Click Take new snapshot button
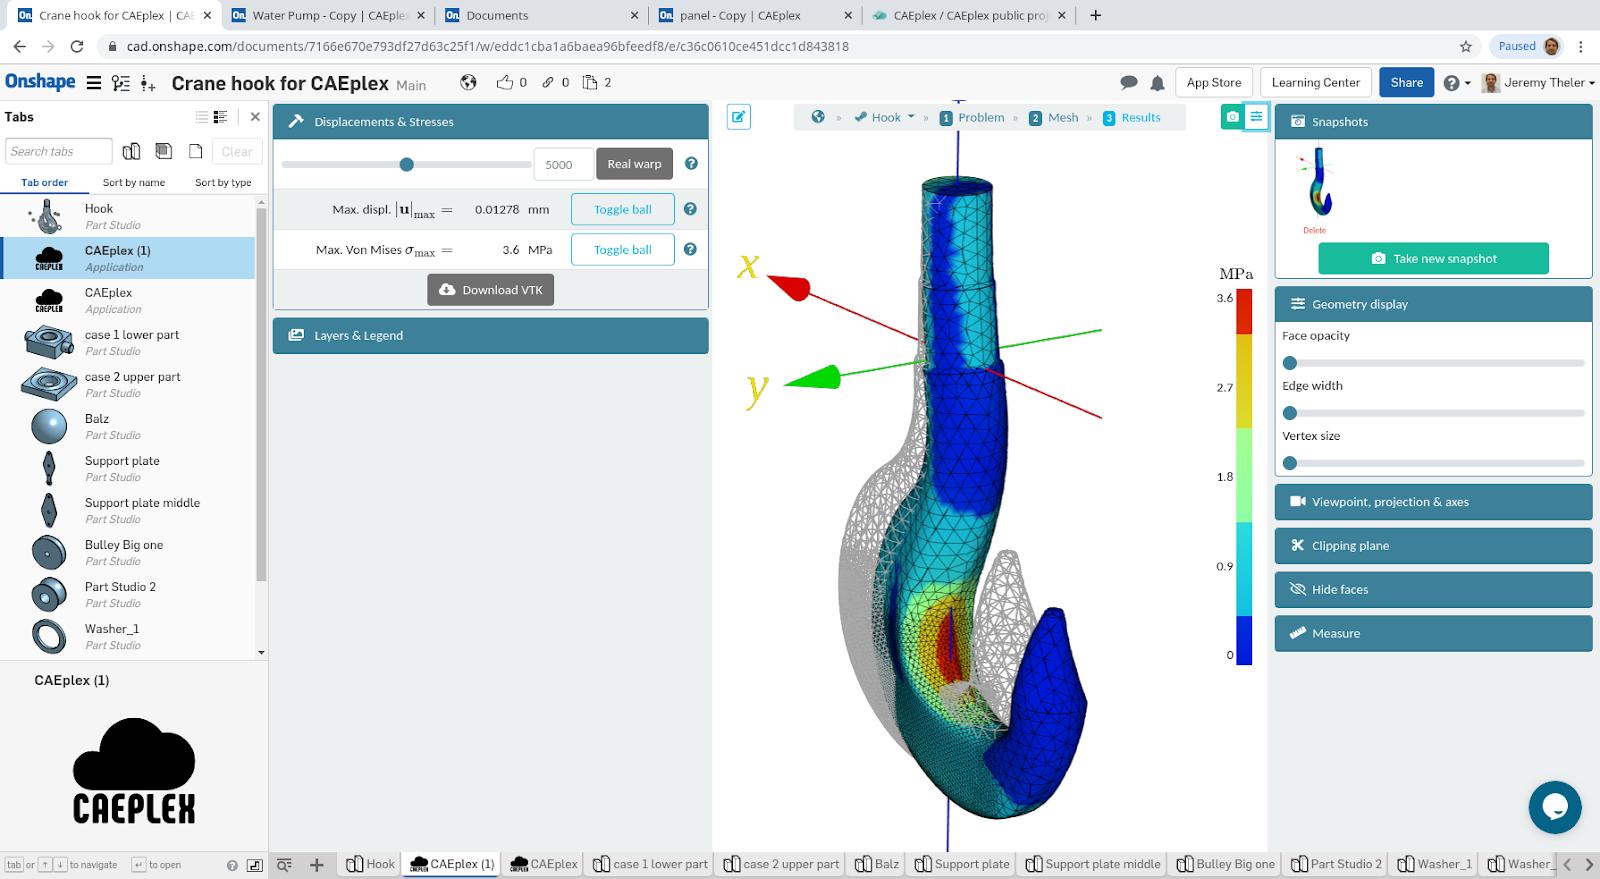Viewport: 1600px width, 879px height. coord(1433,258)
